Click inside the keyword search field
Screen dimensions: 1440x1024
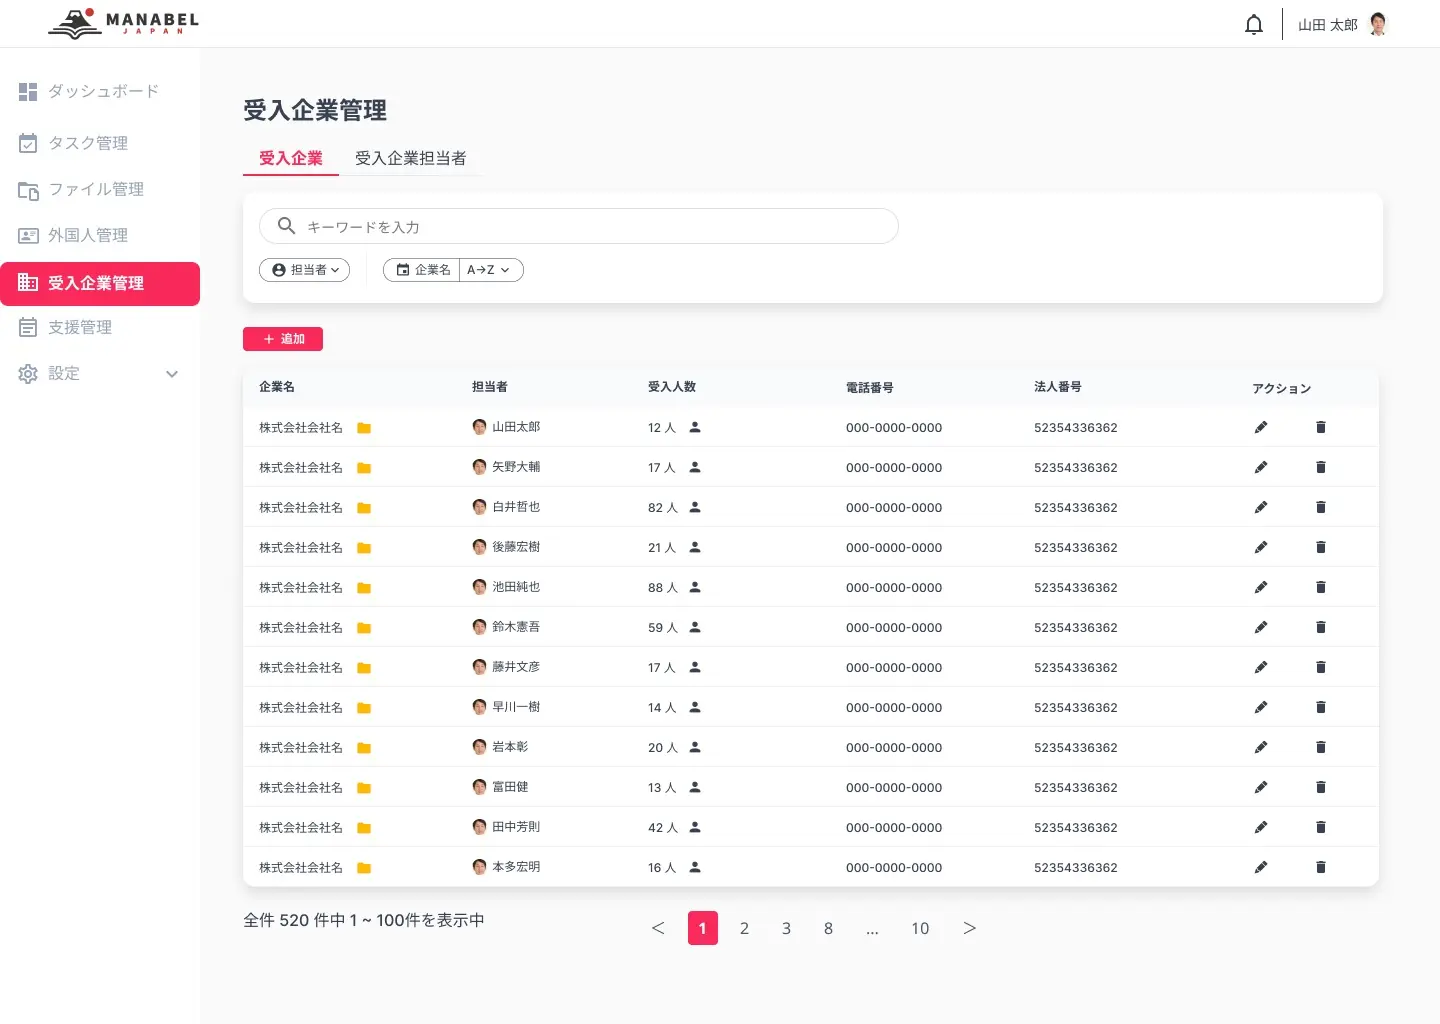click(580, 226)
